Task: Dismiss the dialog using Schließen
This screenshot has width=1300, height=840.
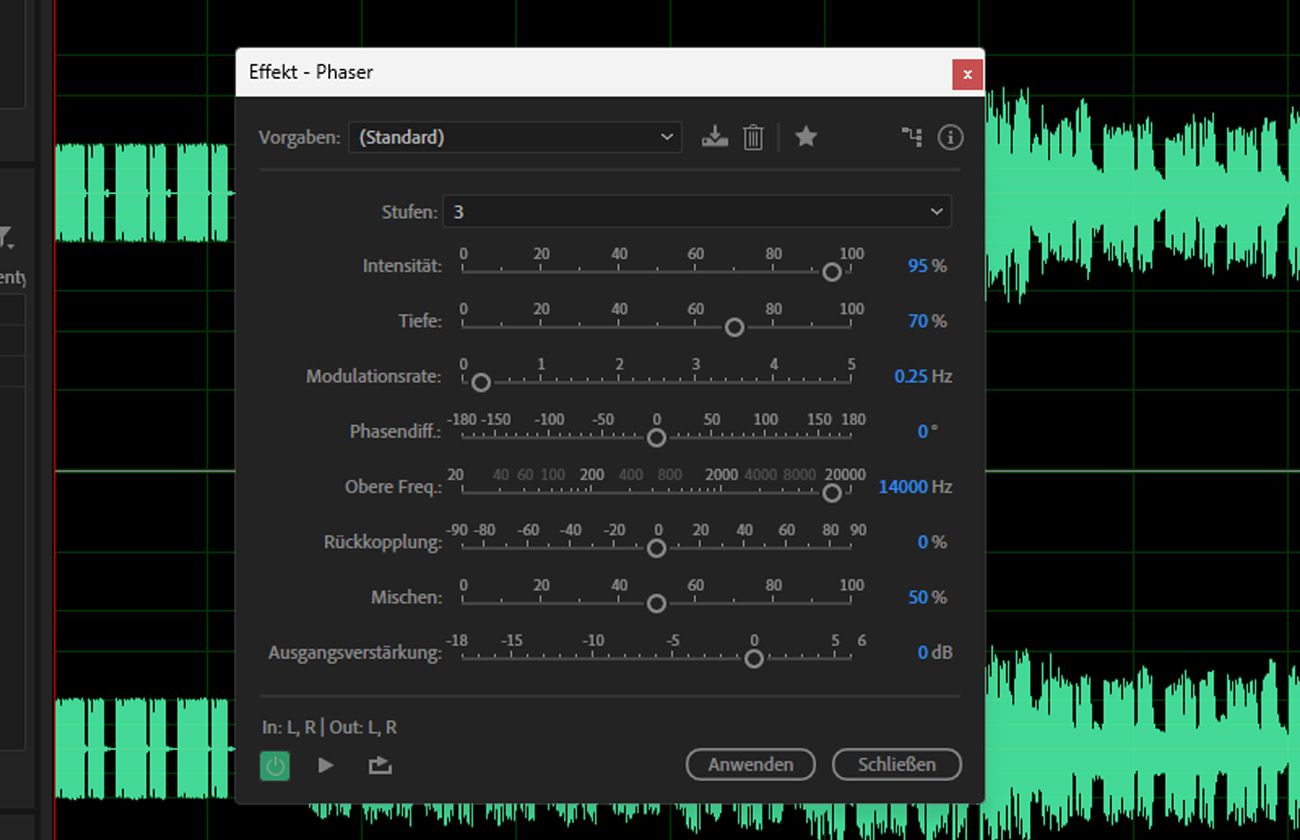Action: pos(896,764)
